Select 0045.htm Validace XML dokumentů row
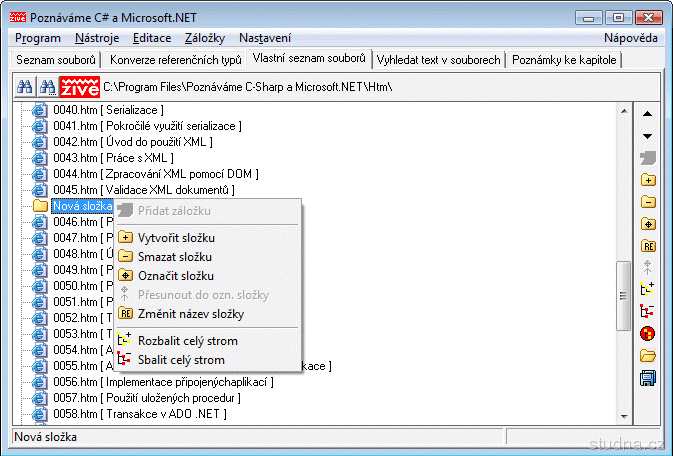Screen dimensions: 673x456 [x=144, y=190]
